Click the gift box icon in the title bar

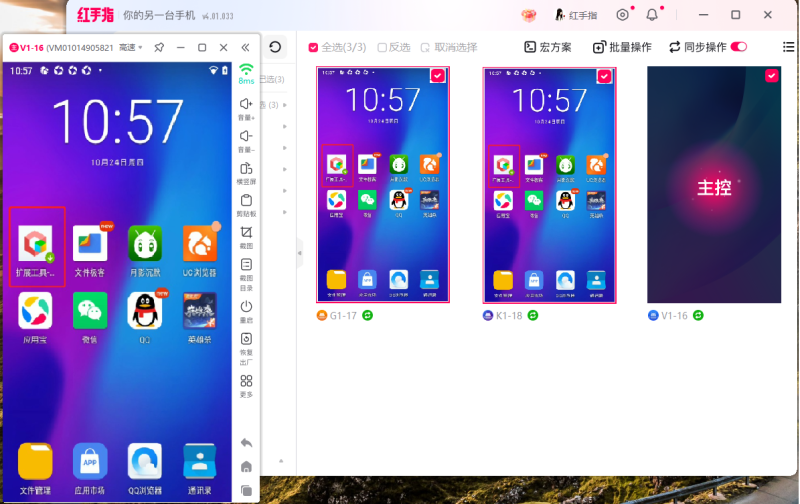tap(529, 15)
